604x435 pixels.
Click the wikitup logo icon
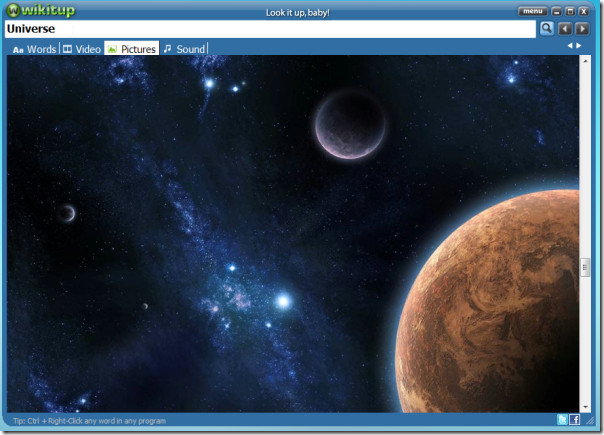click(x=13, y=10)
